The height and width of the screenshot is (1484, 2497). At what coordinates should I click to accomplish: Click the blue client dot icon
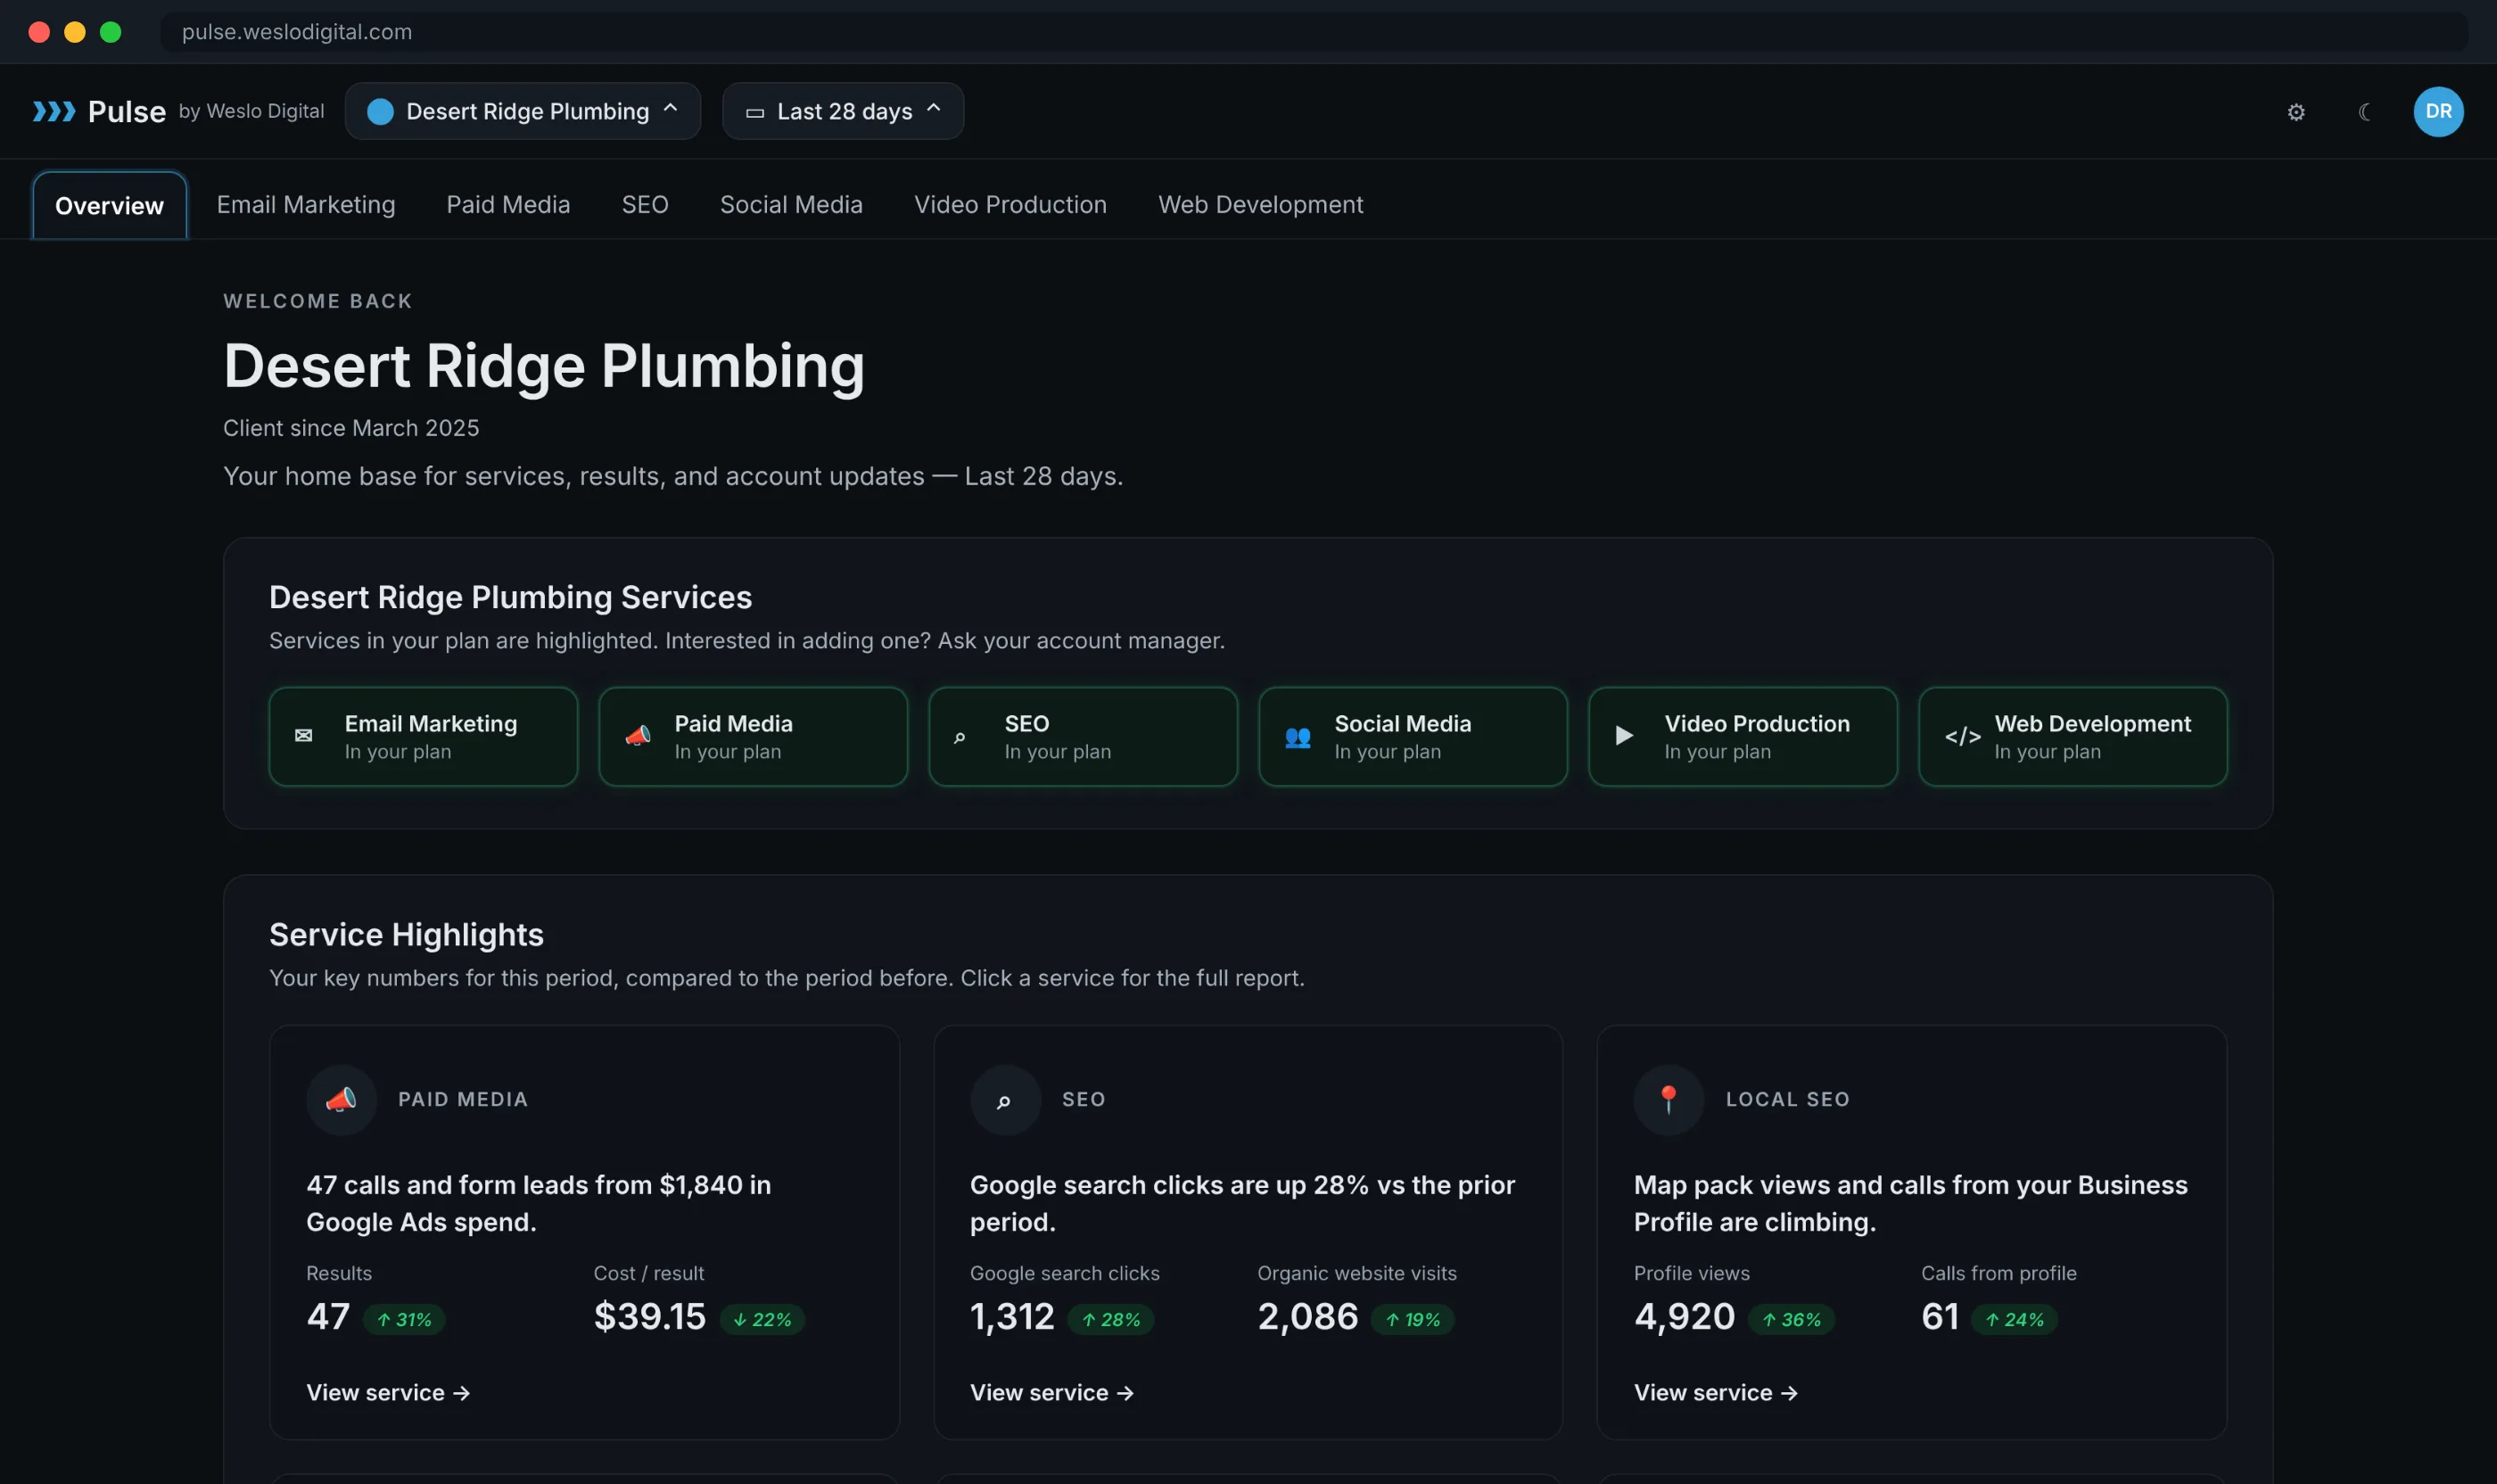[380, 112]
